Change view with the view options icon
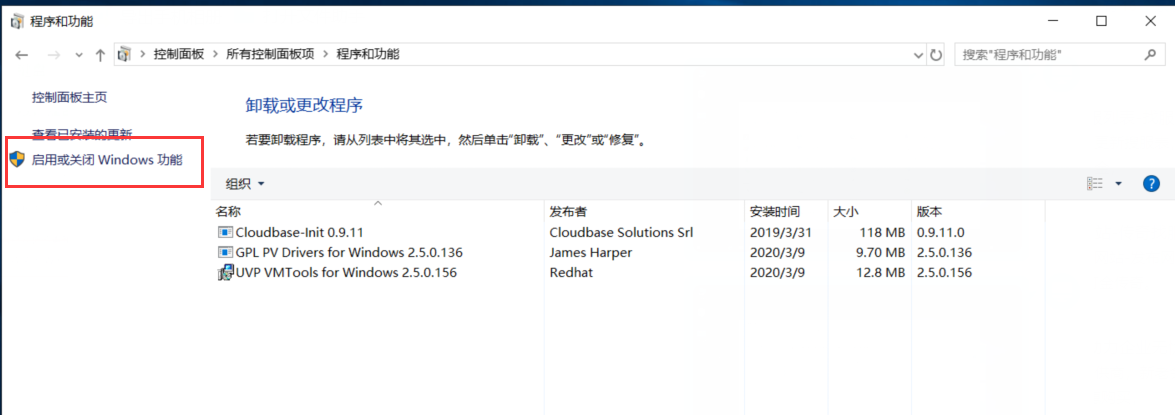 pos(1095,184)
